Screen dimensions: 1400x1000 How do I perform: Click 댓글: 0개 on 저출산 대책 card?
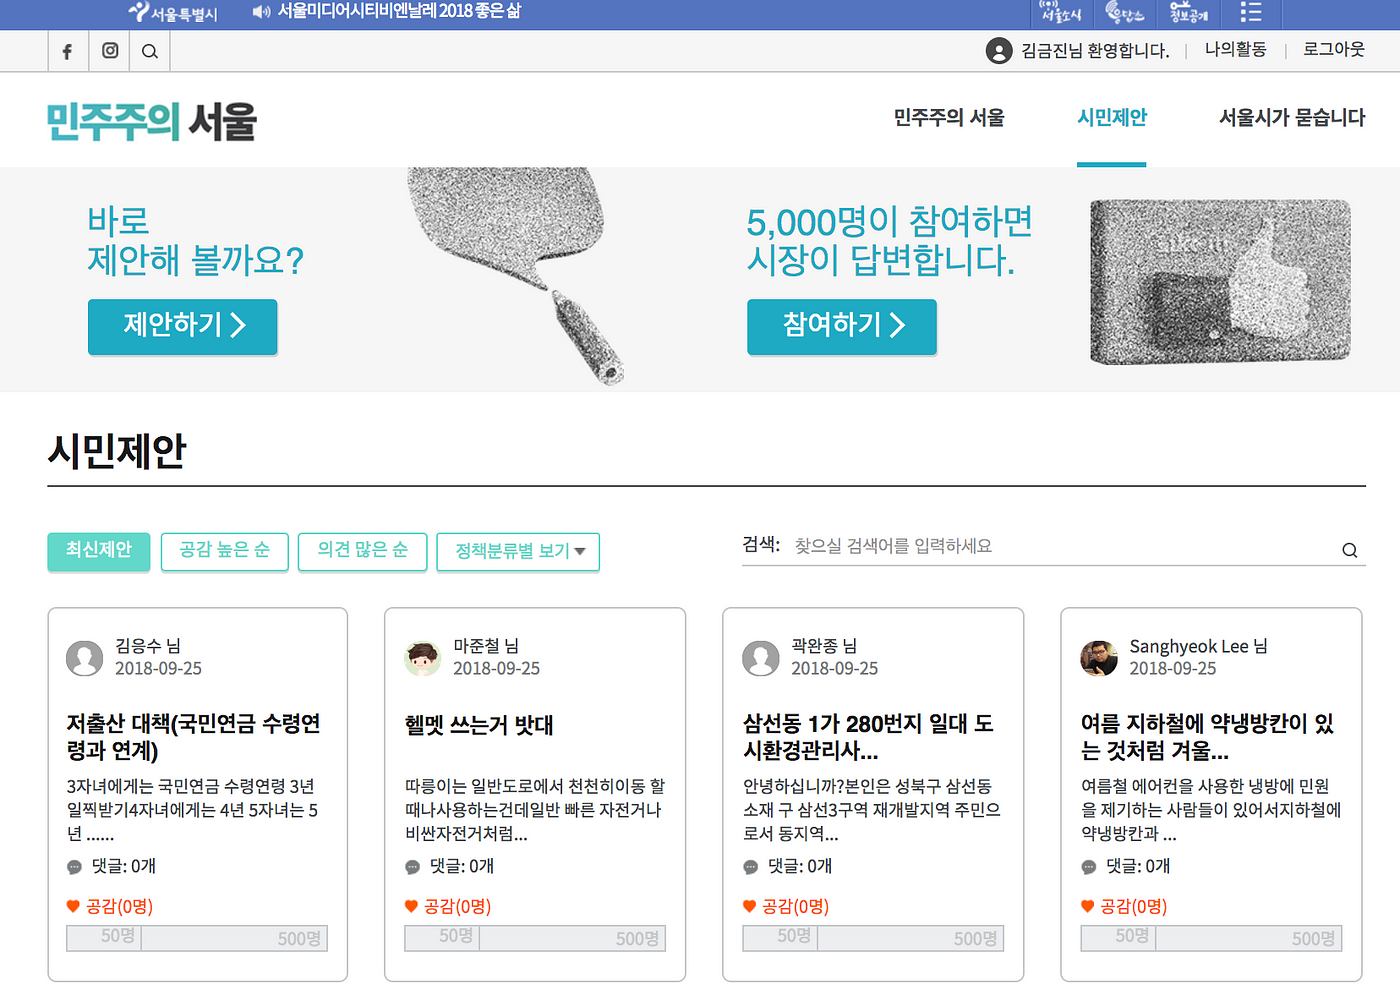pyautogui.click(x=124, y=866)
